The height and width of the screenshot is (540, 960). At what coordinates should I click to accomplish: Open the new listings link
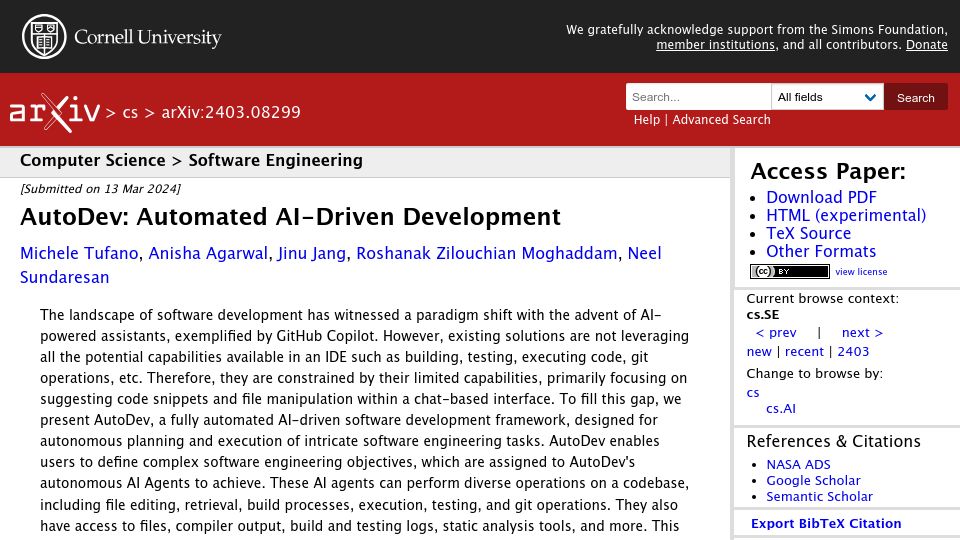pos(759,351)
